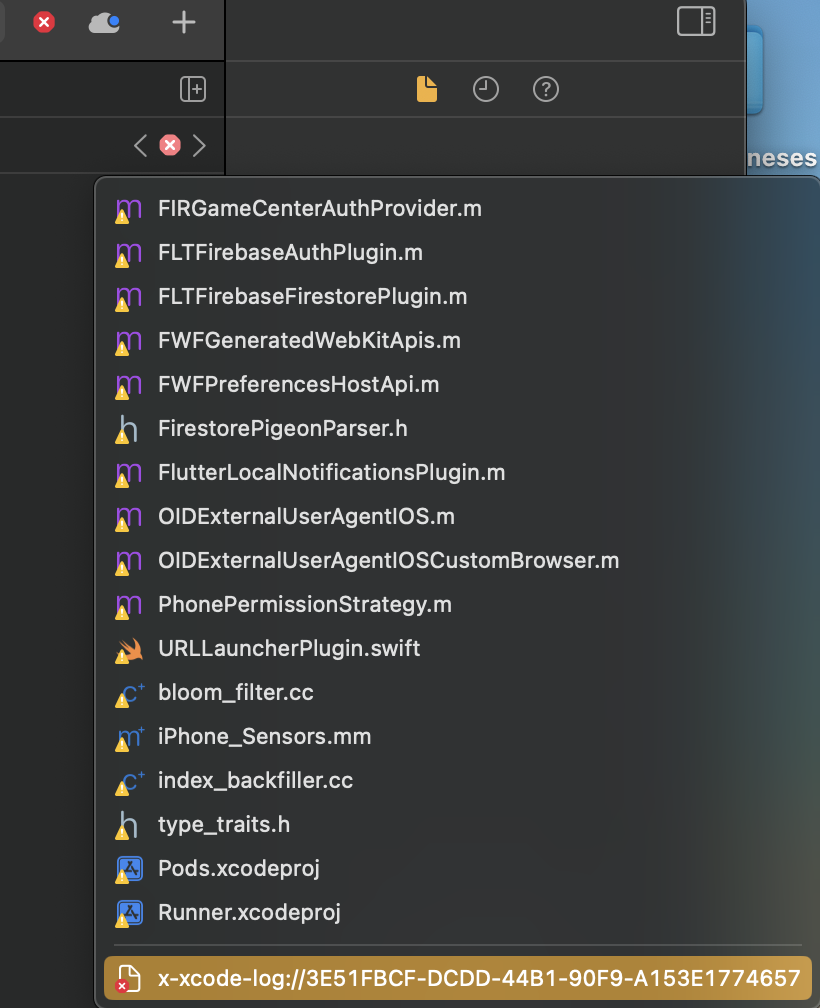The width and height of the screenshot is (820, 1008).
Task: Click the plus add button
Action: (184, 22)
